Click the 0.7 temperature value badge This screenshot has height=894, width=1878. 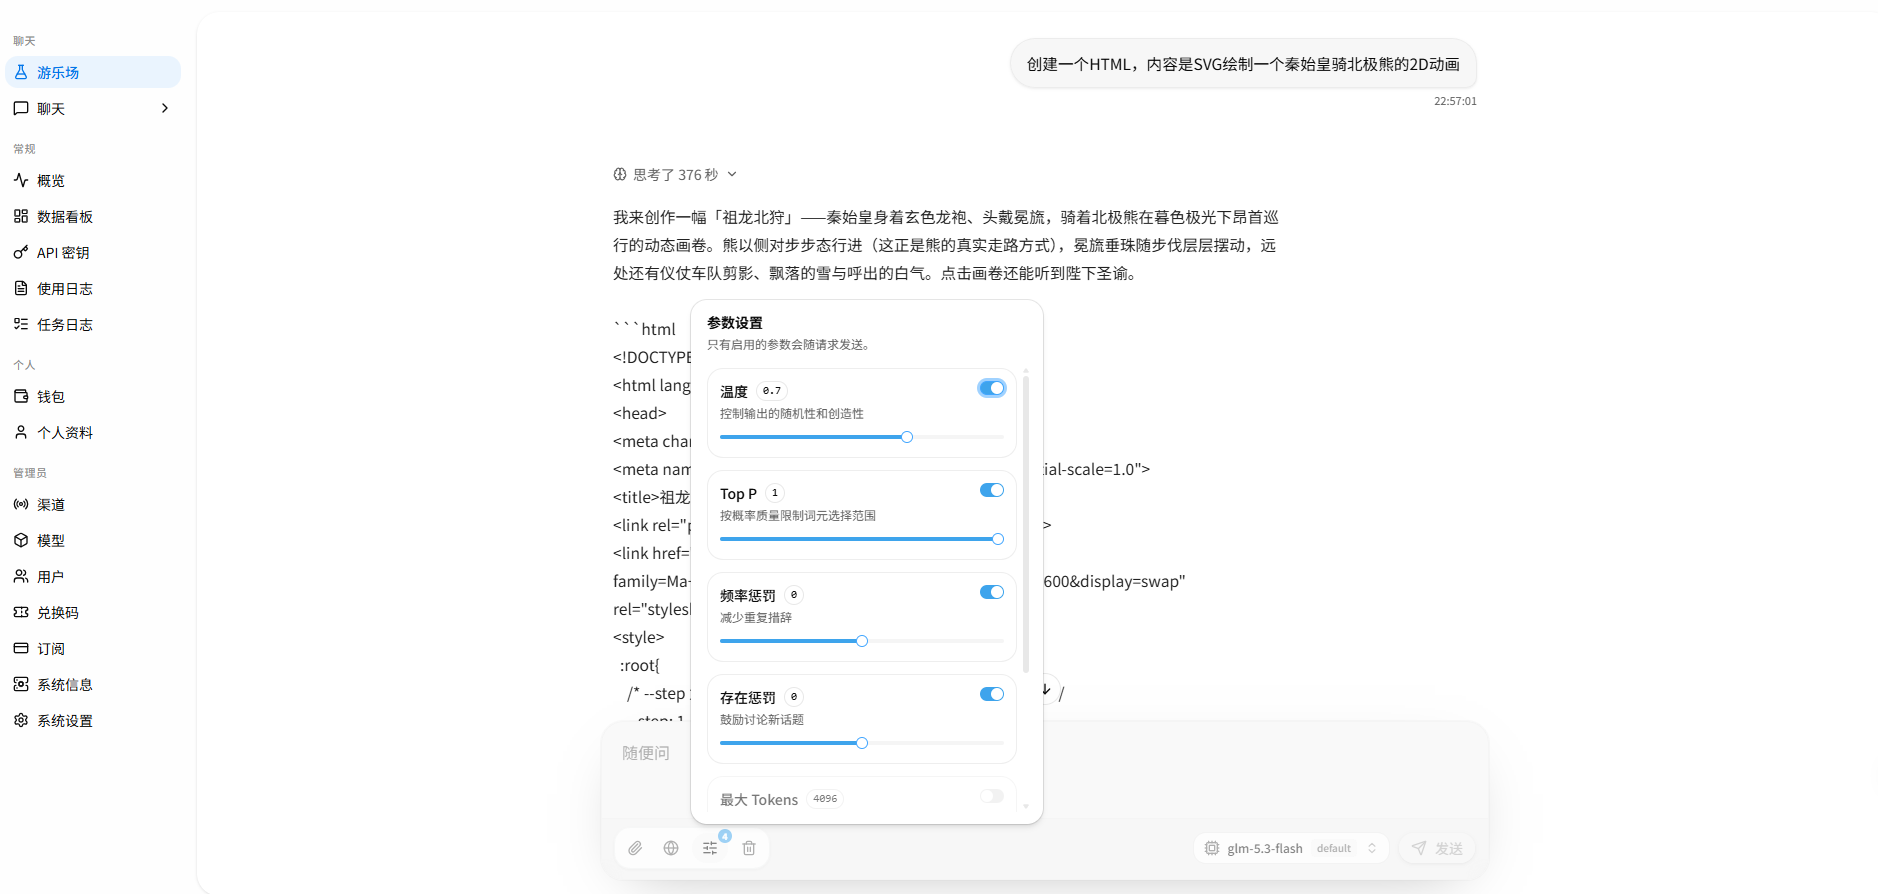[772, 391]
